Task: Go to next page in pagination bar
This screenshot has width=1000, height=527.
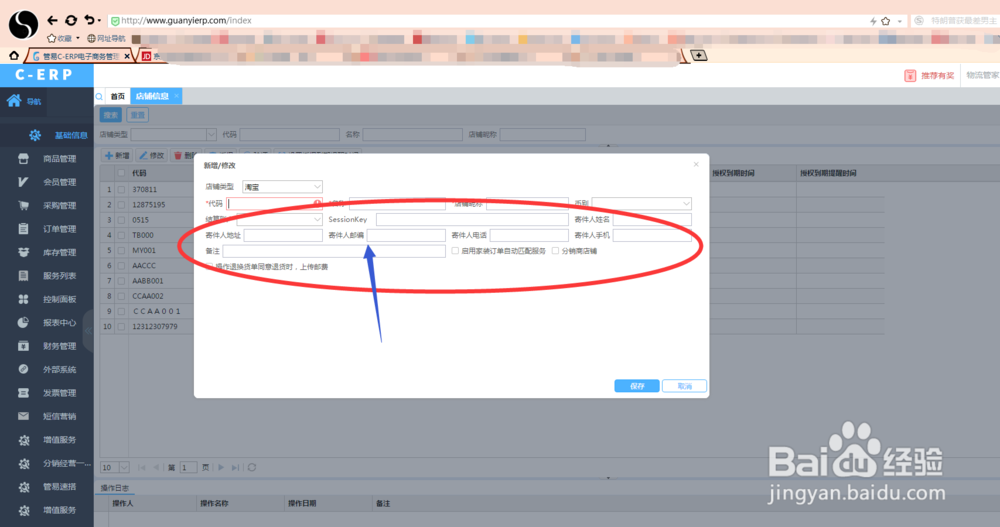Action: pos(221,467)
